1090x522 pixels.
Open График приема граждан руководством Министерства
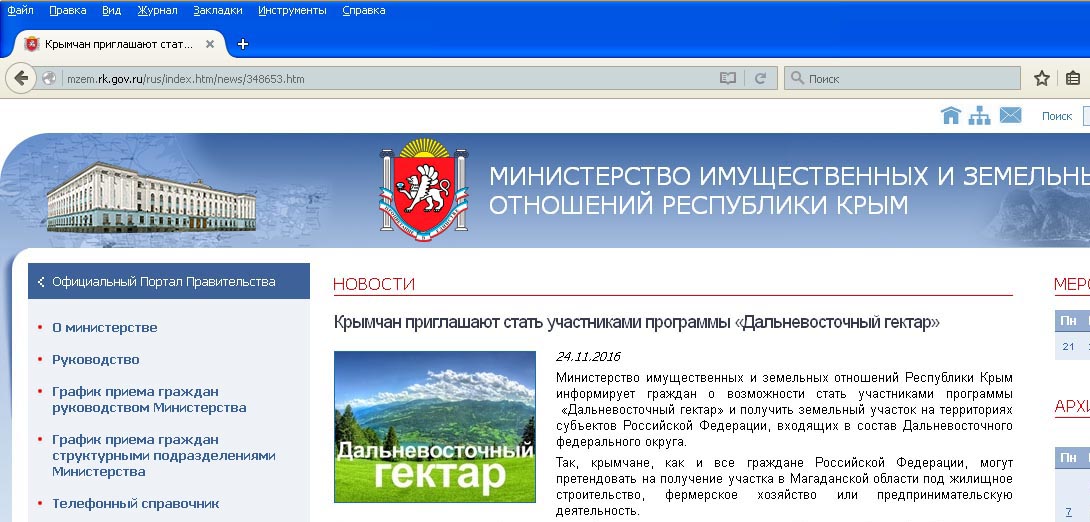[149, 400]
